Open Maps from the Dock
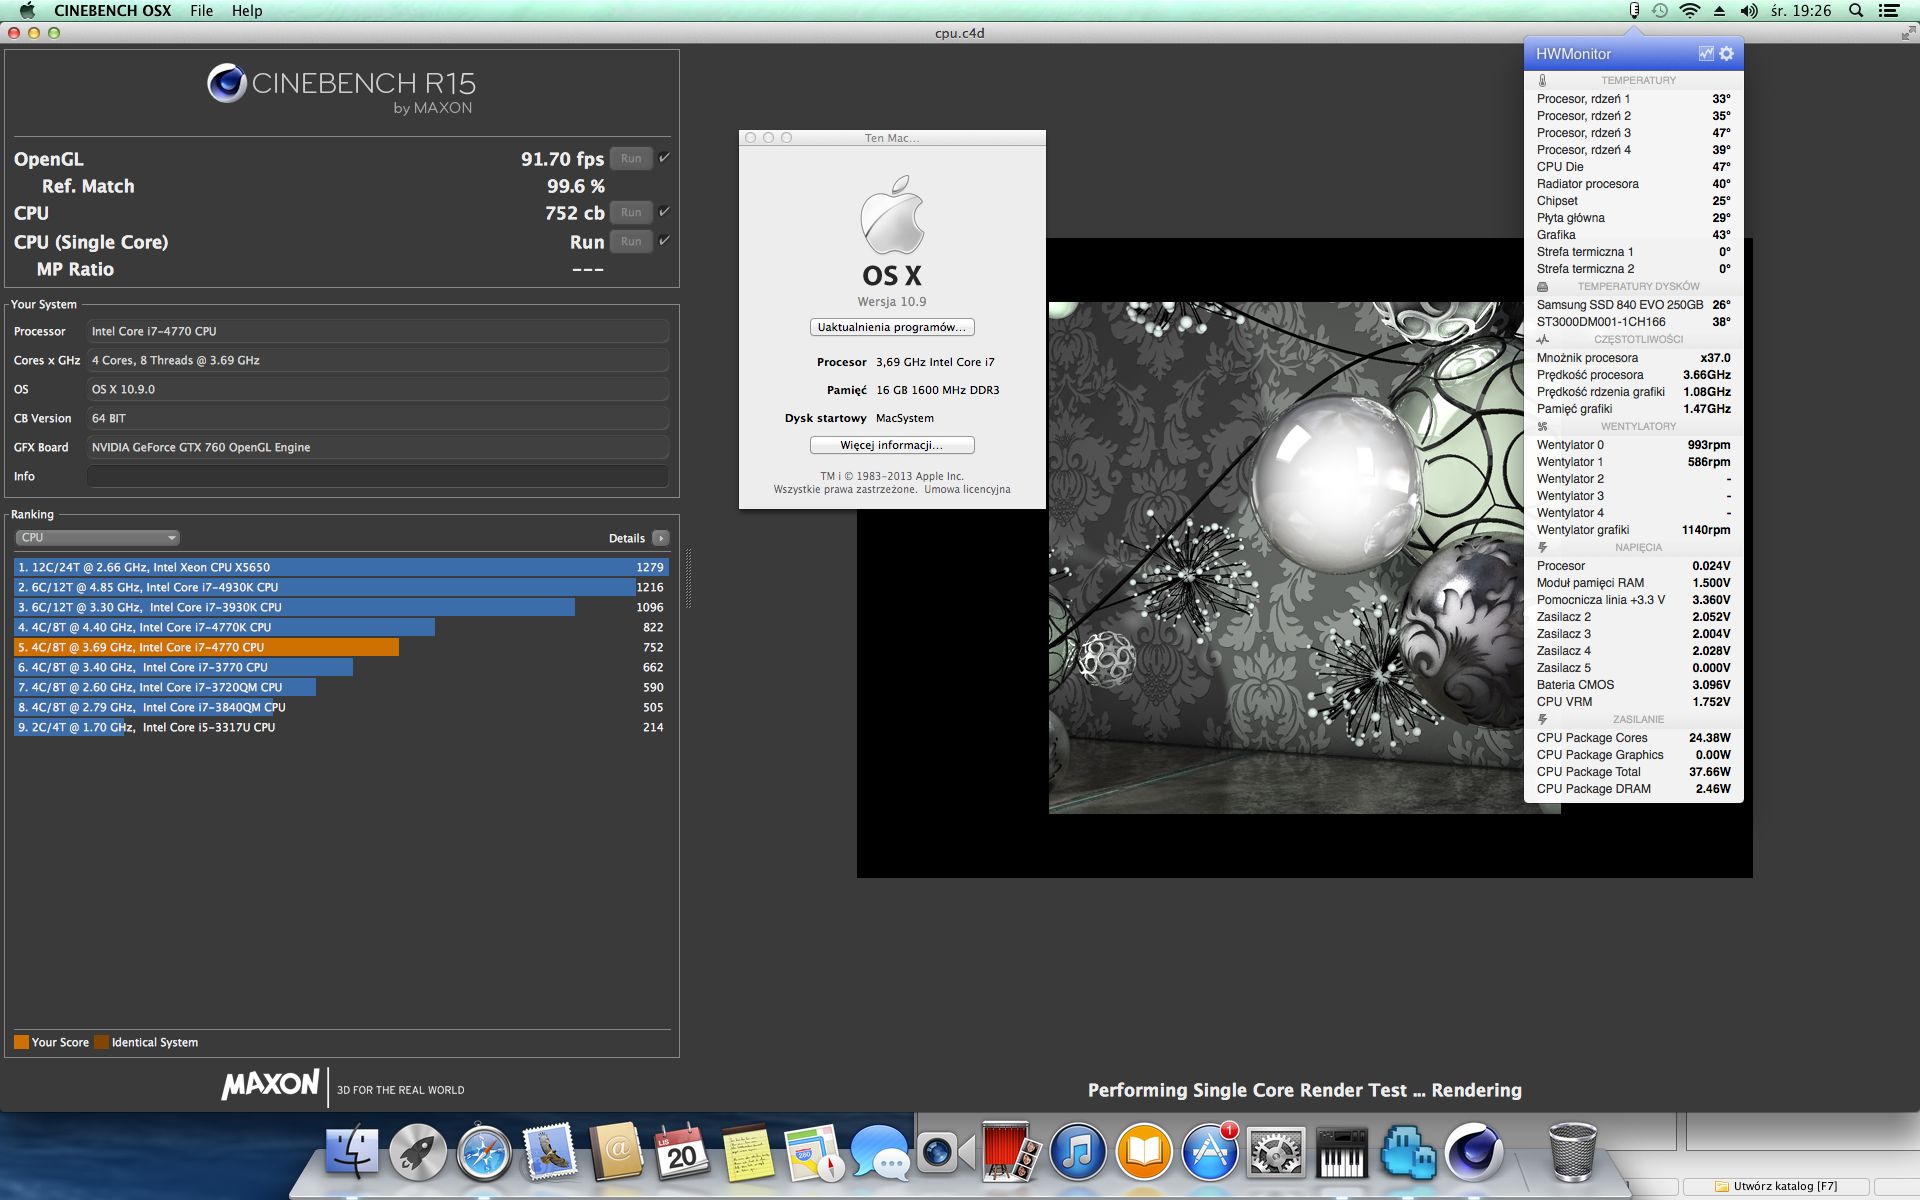Viewport: 1920px width, 1200px height. 814,1152
